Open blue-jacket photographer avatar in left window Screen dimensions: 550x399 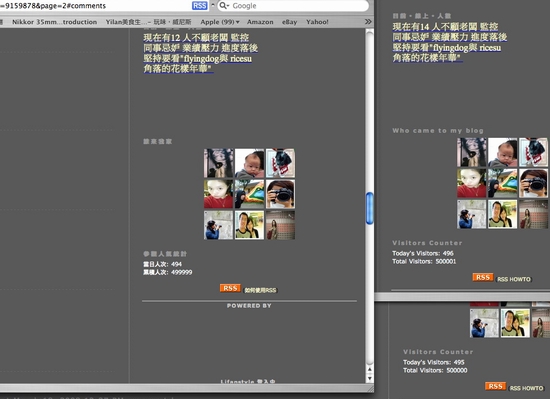pyautogui.click(x=219, y=225)
